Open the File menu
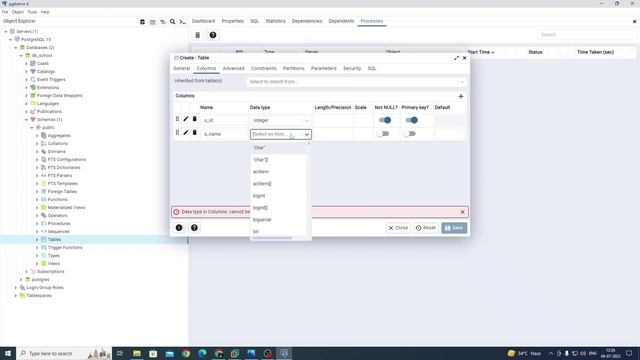 coord(5,12)
